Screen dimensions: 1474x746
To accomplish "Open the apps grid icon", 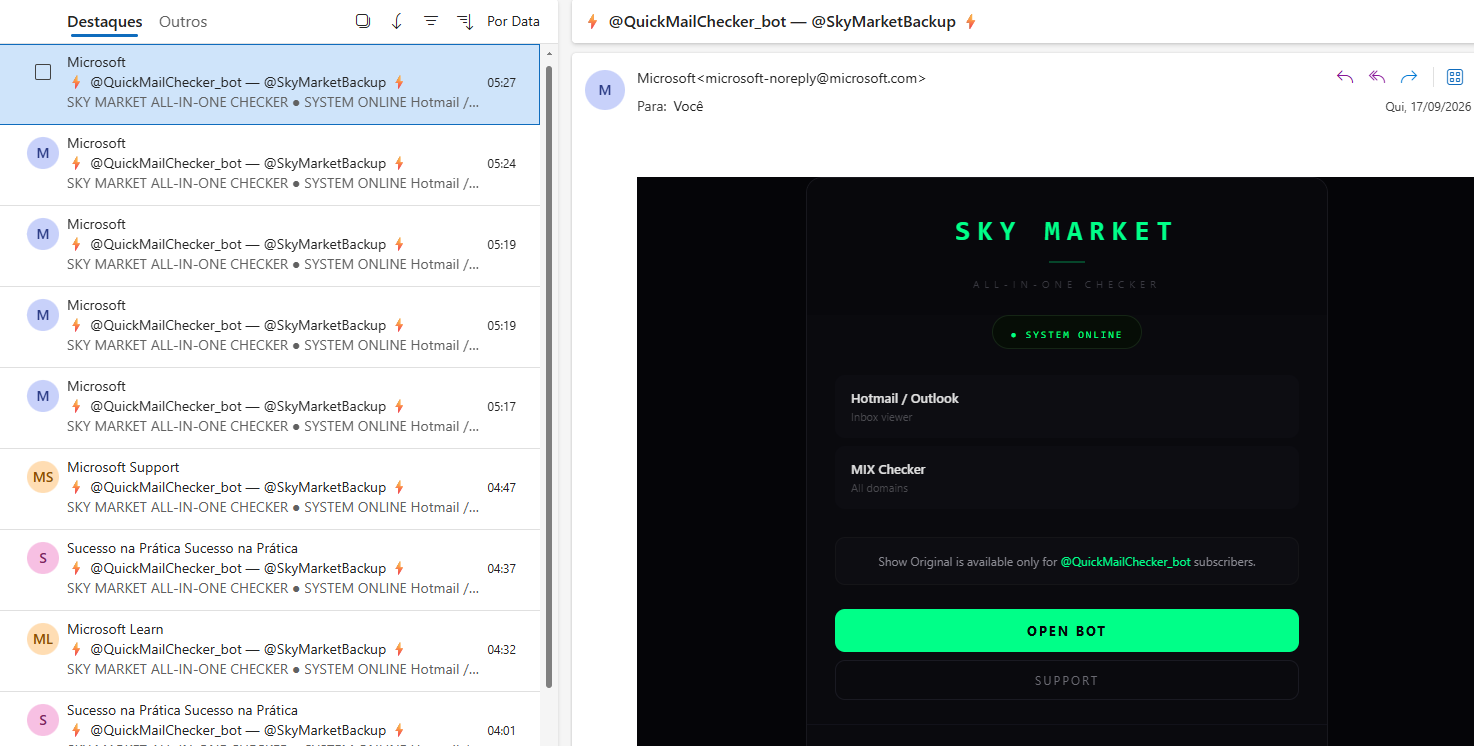I will 1455,77.
